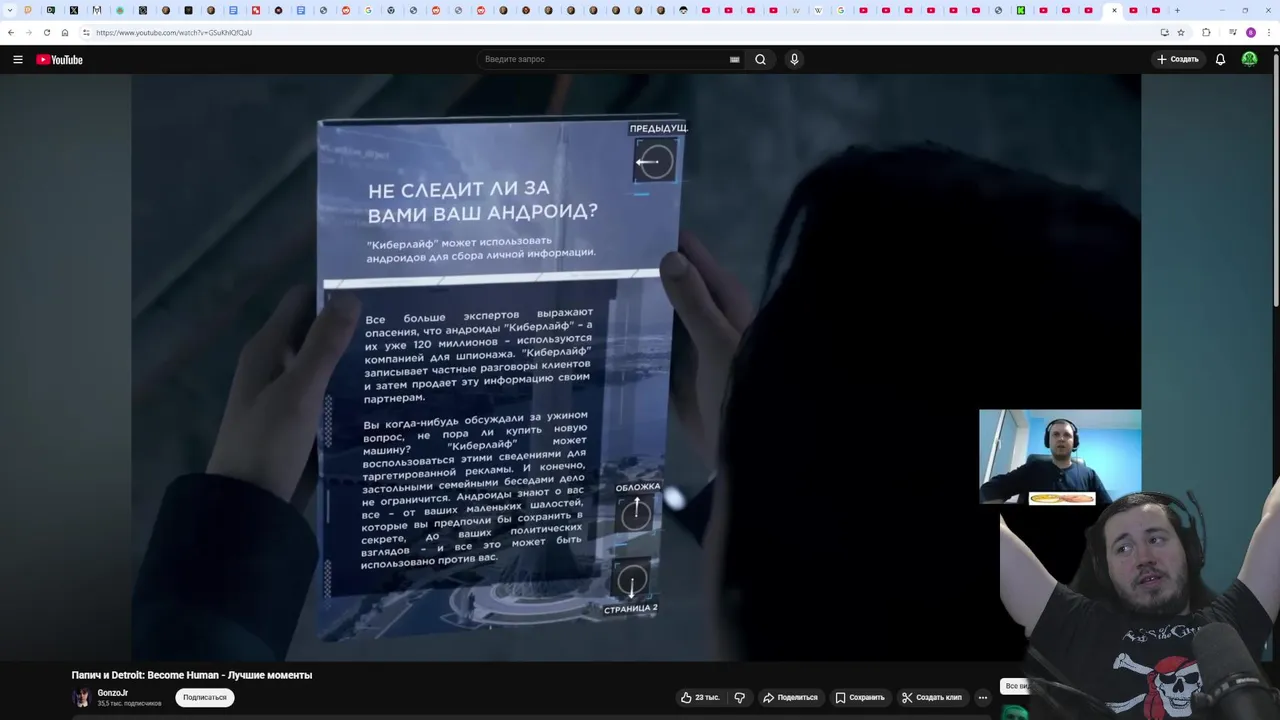Select the youtube.com URL in address bar
Viewport: 1280px width, 720px height.
point(174,33)
